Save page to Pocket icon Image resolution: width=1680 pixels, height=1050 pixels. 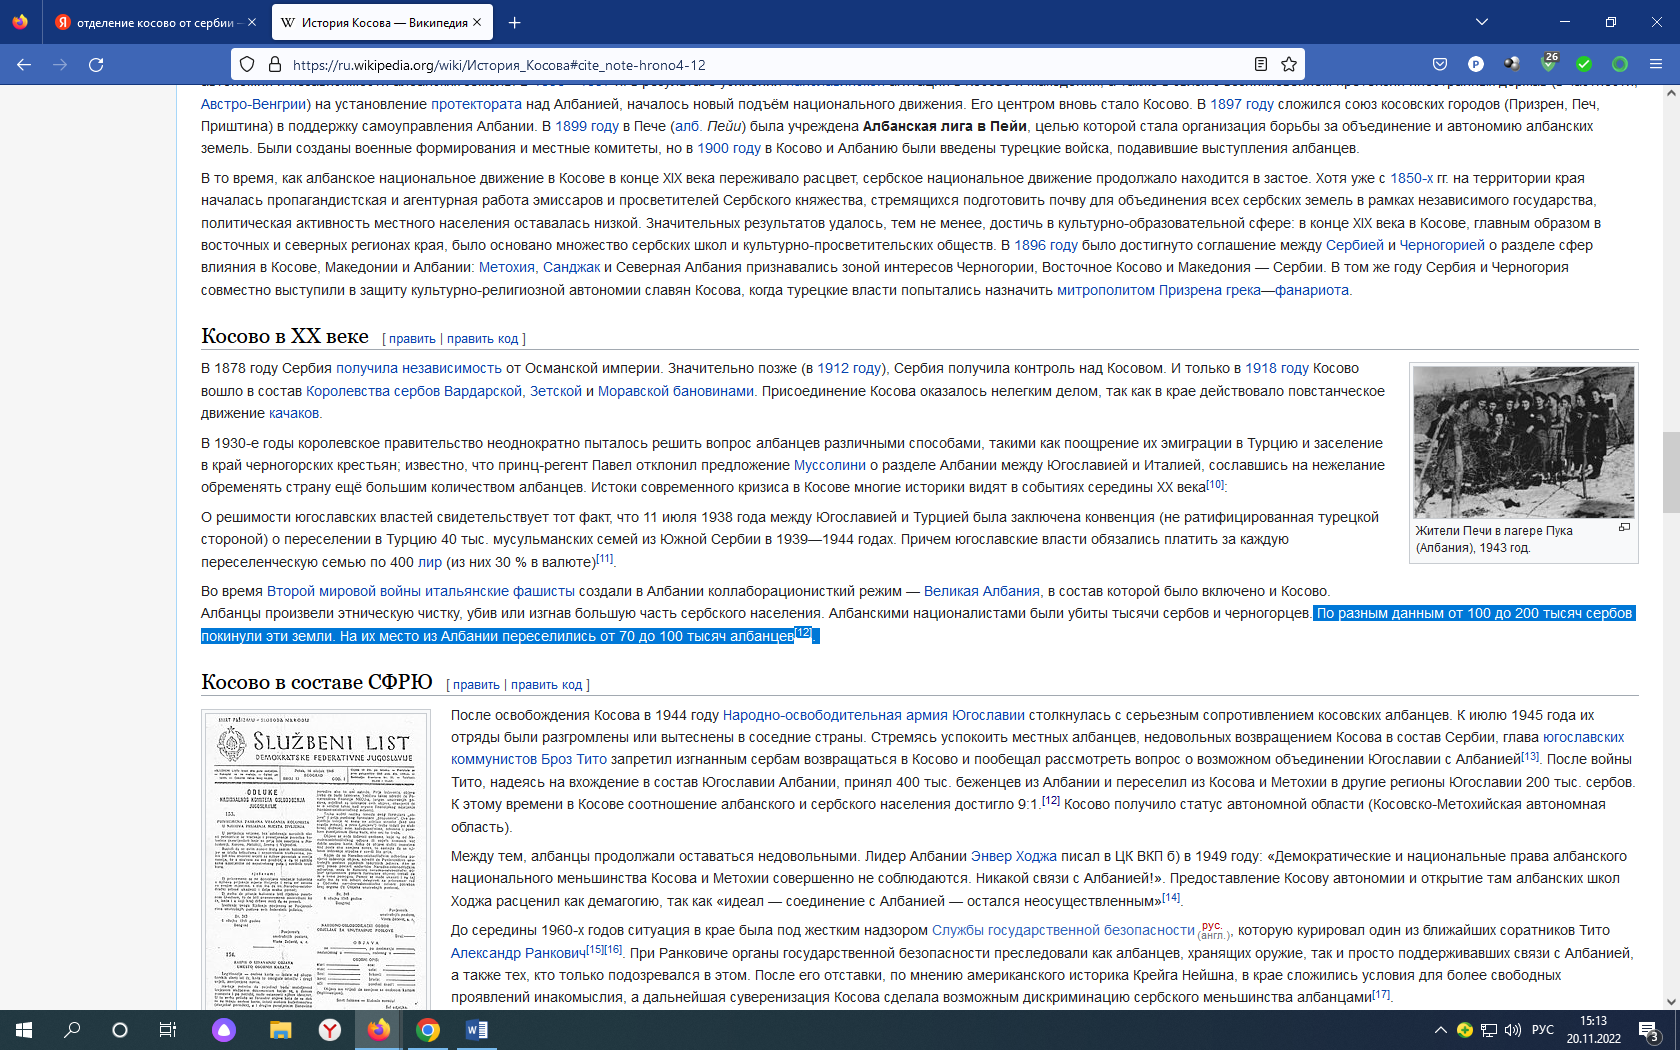click(x=1440, y=64)
